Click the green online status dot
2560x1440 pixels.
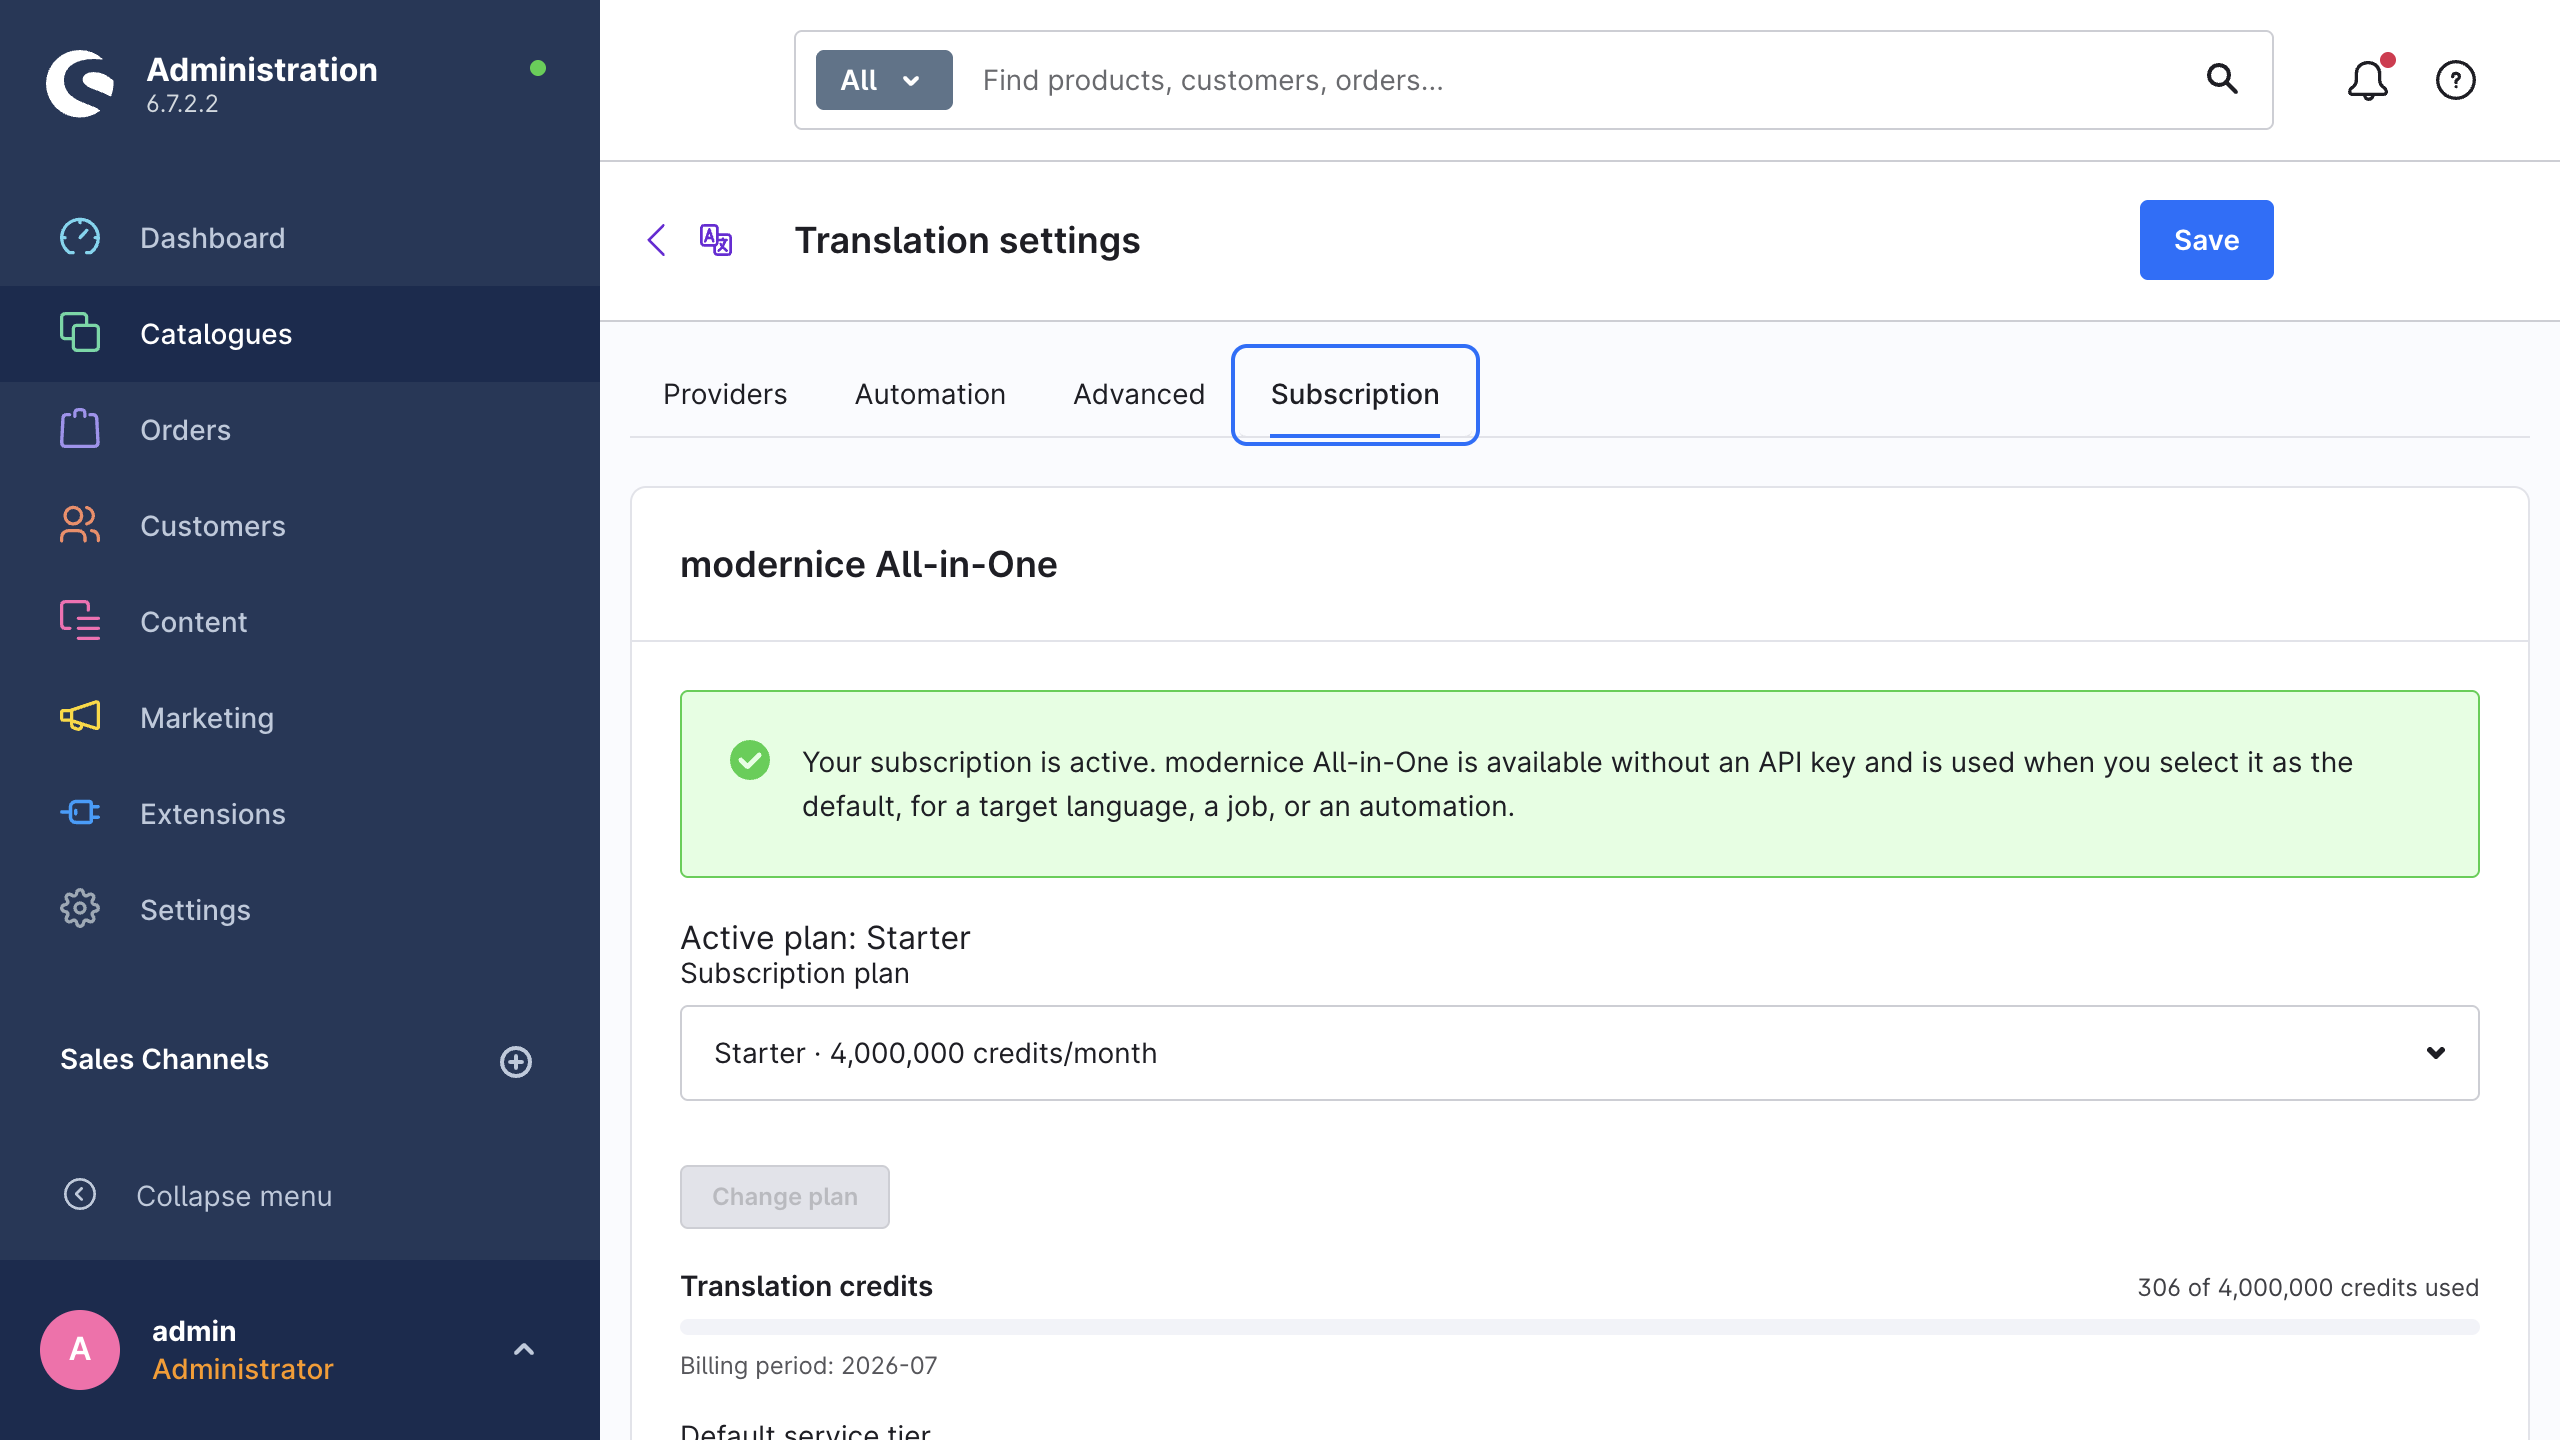[538, 68]
